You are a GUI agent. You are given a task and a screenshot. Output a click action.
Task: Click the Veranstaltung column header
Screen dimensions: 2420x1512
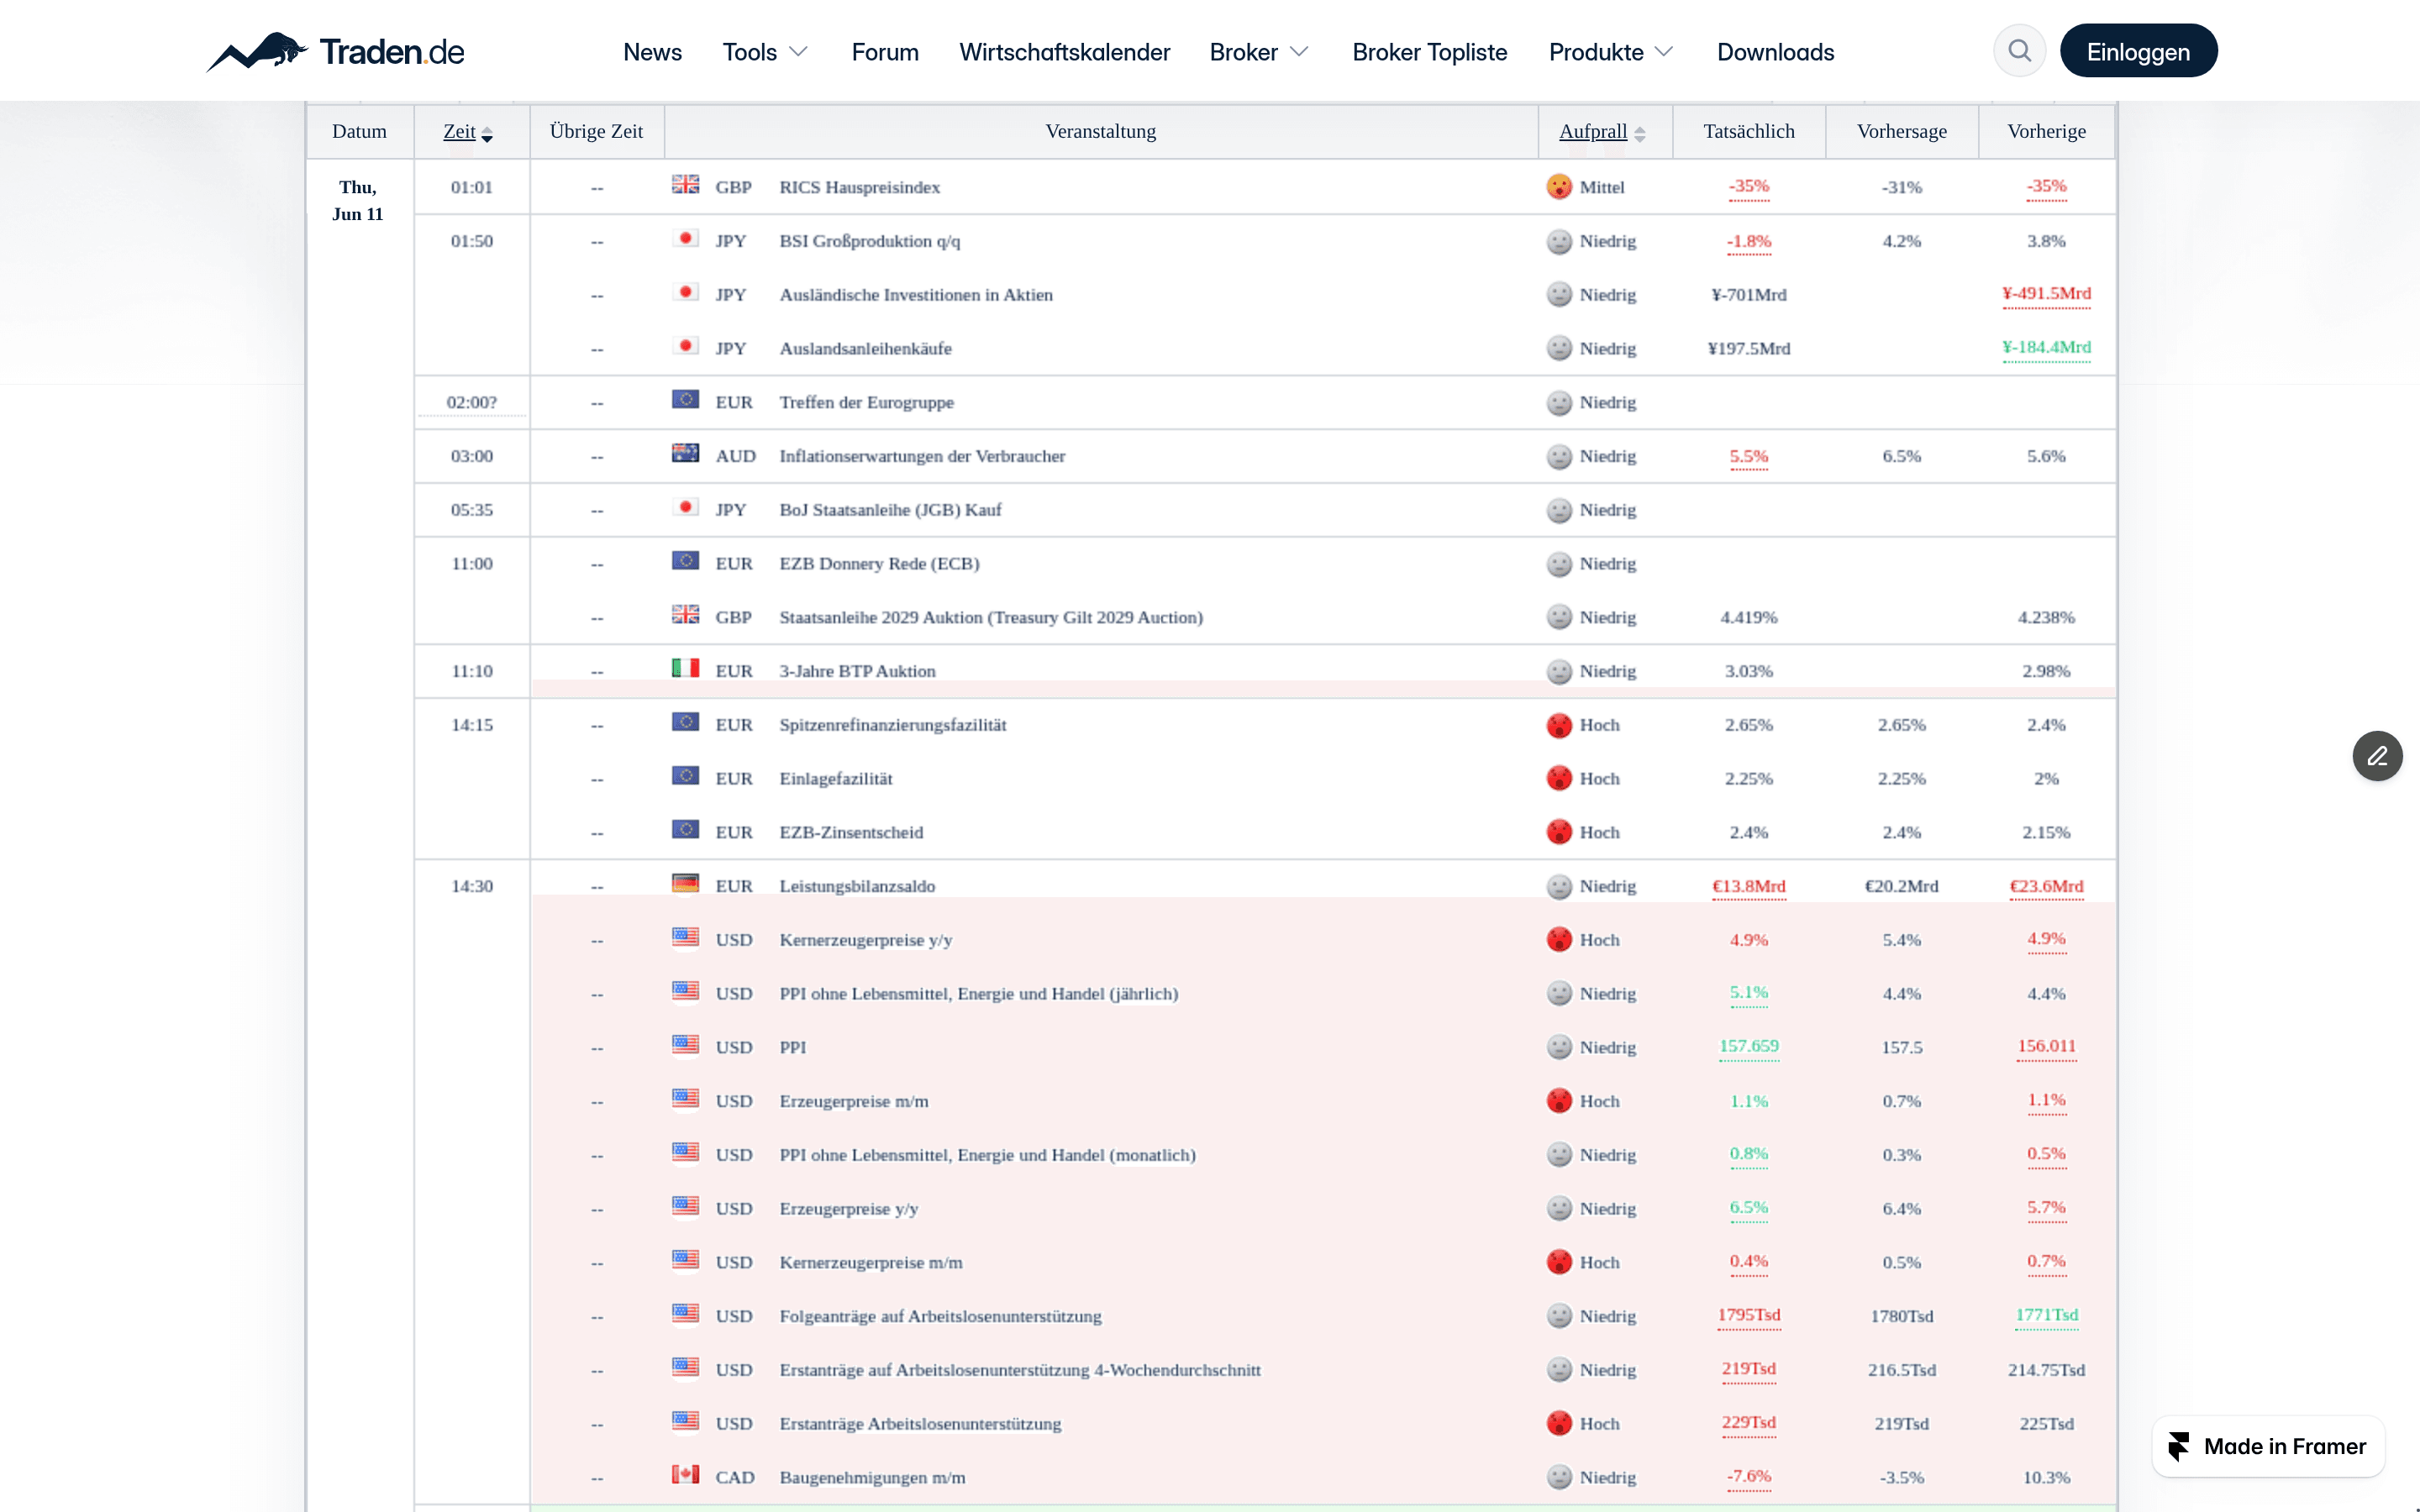[x=1100, y=131]
